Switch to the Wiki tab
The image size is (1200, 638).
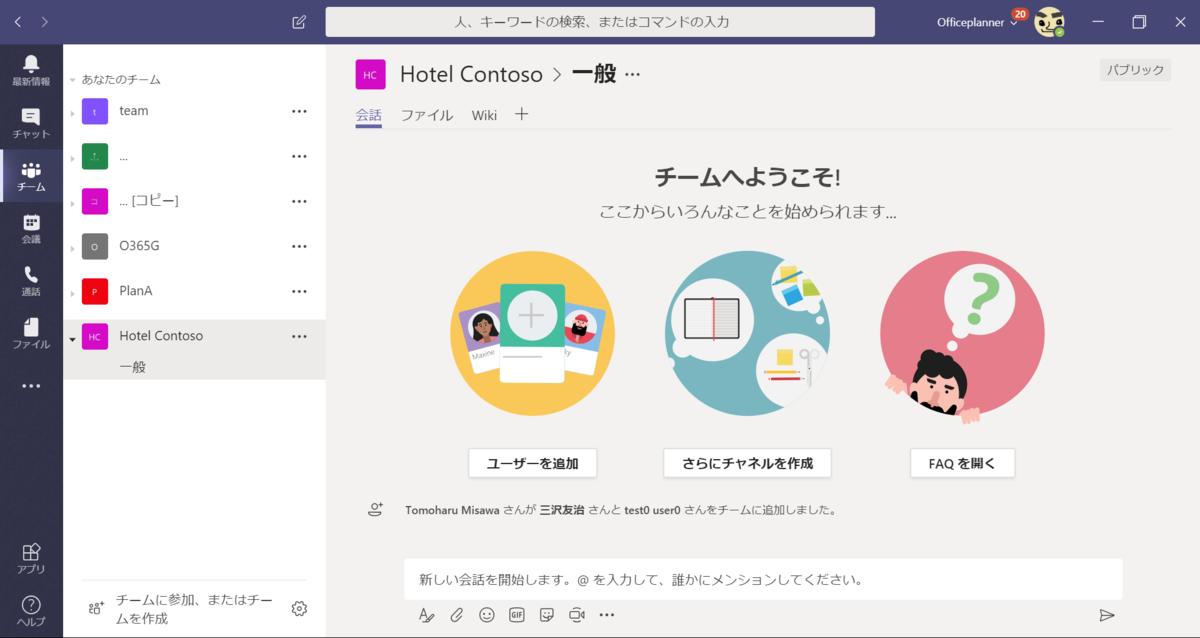(484, 115)
